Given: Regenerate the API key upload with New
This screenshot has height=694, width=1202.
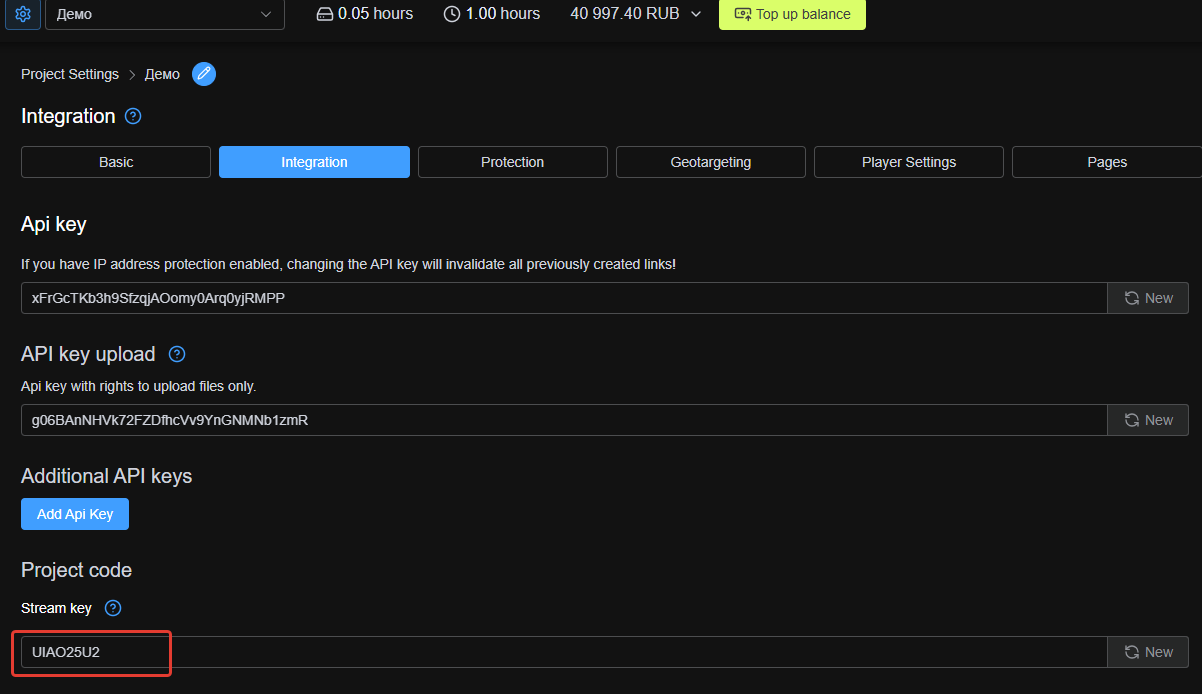Looking at the screenshot, I should click(x=1148, y=420).
